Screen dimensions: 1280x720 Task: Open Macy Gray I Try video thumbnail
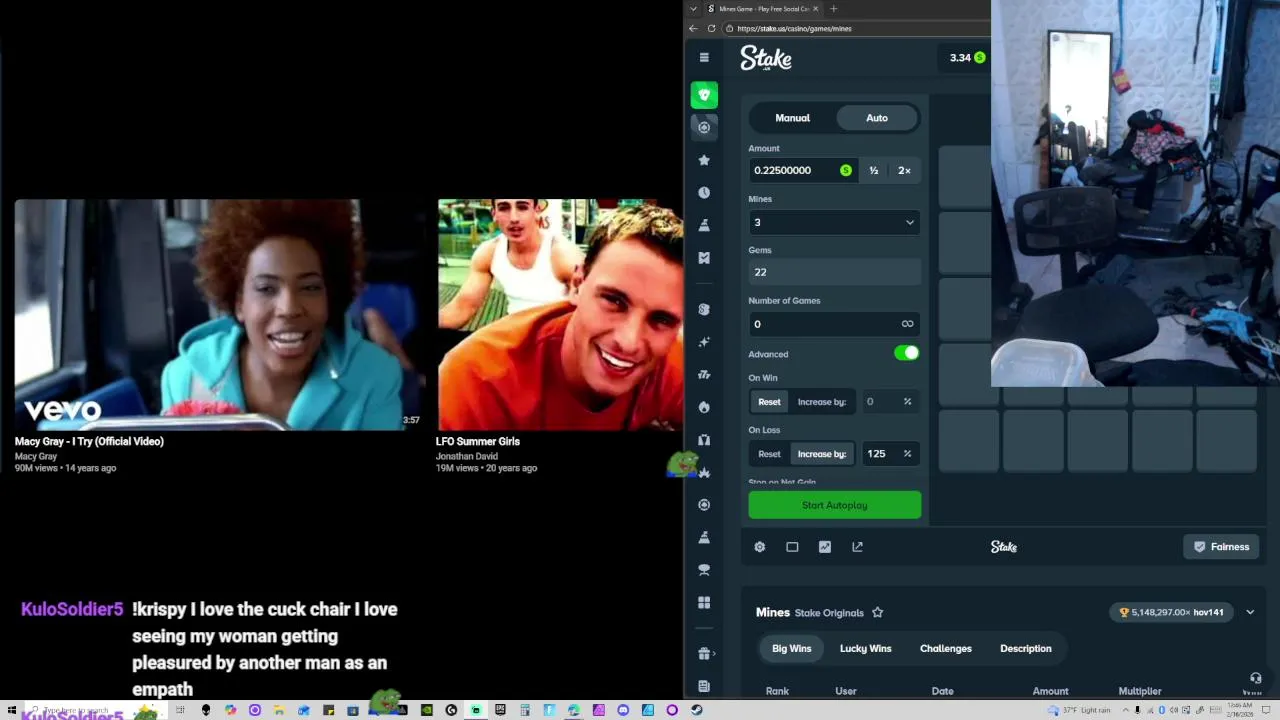[220, 315]
